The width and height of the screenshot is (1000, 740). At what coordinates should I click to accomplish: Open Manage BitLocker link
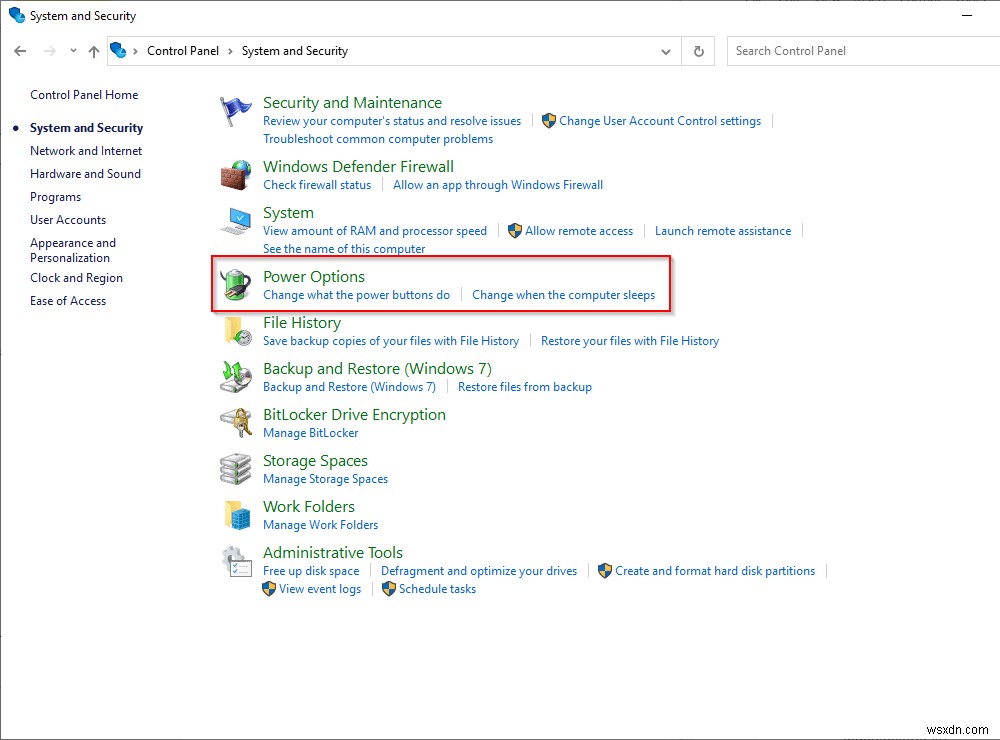[x=311, y=433]
